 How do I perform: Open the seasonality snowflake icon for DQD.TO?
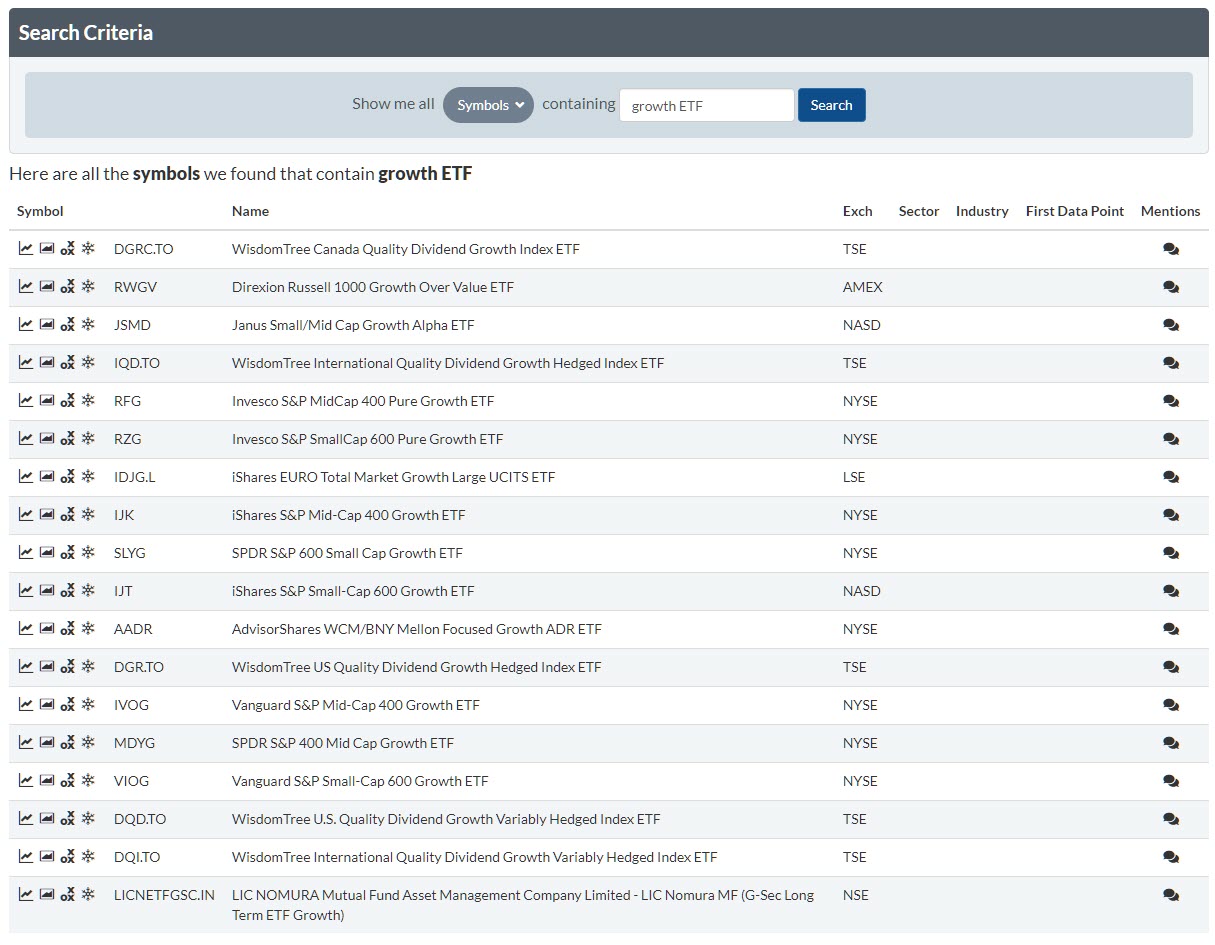pos(88,818)
